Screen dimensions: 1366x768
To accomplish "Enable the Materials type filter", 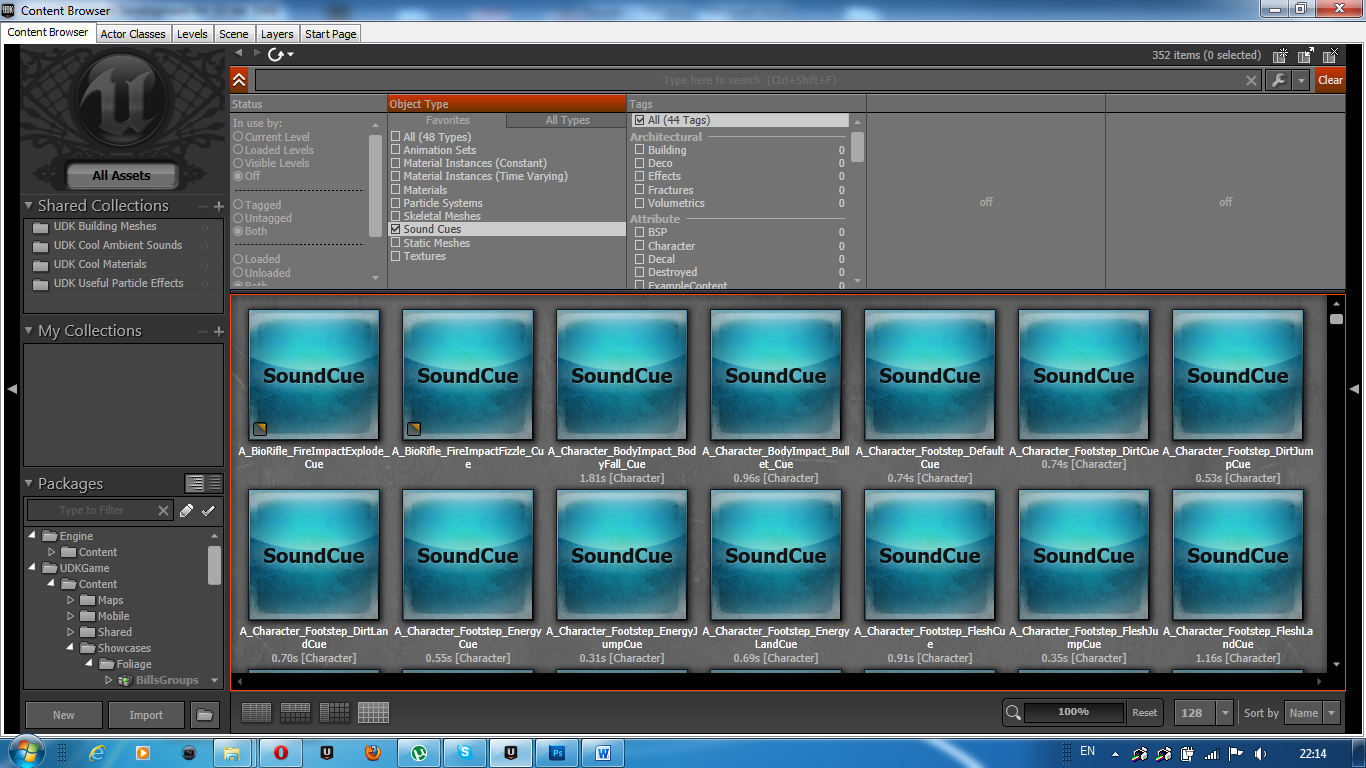I will point(395,190).
